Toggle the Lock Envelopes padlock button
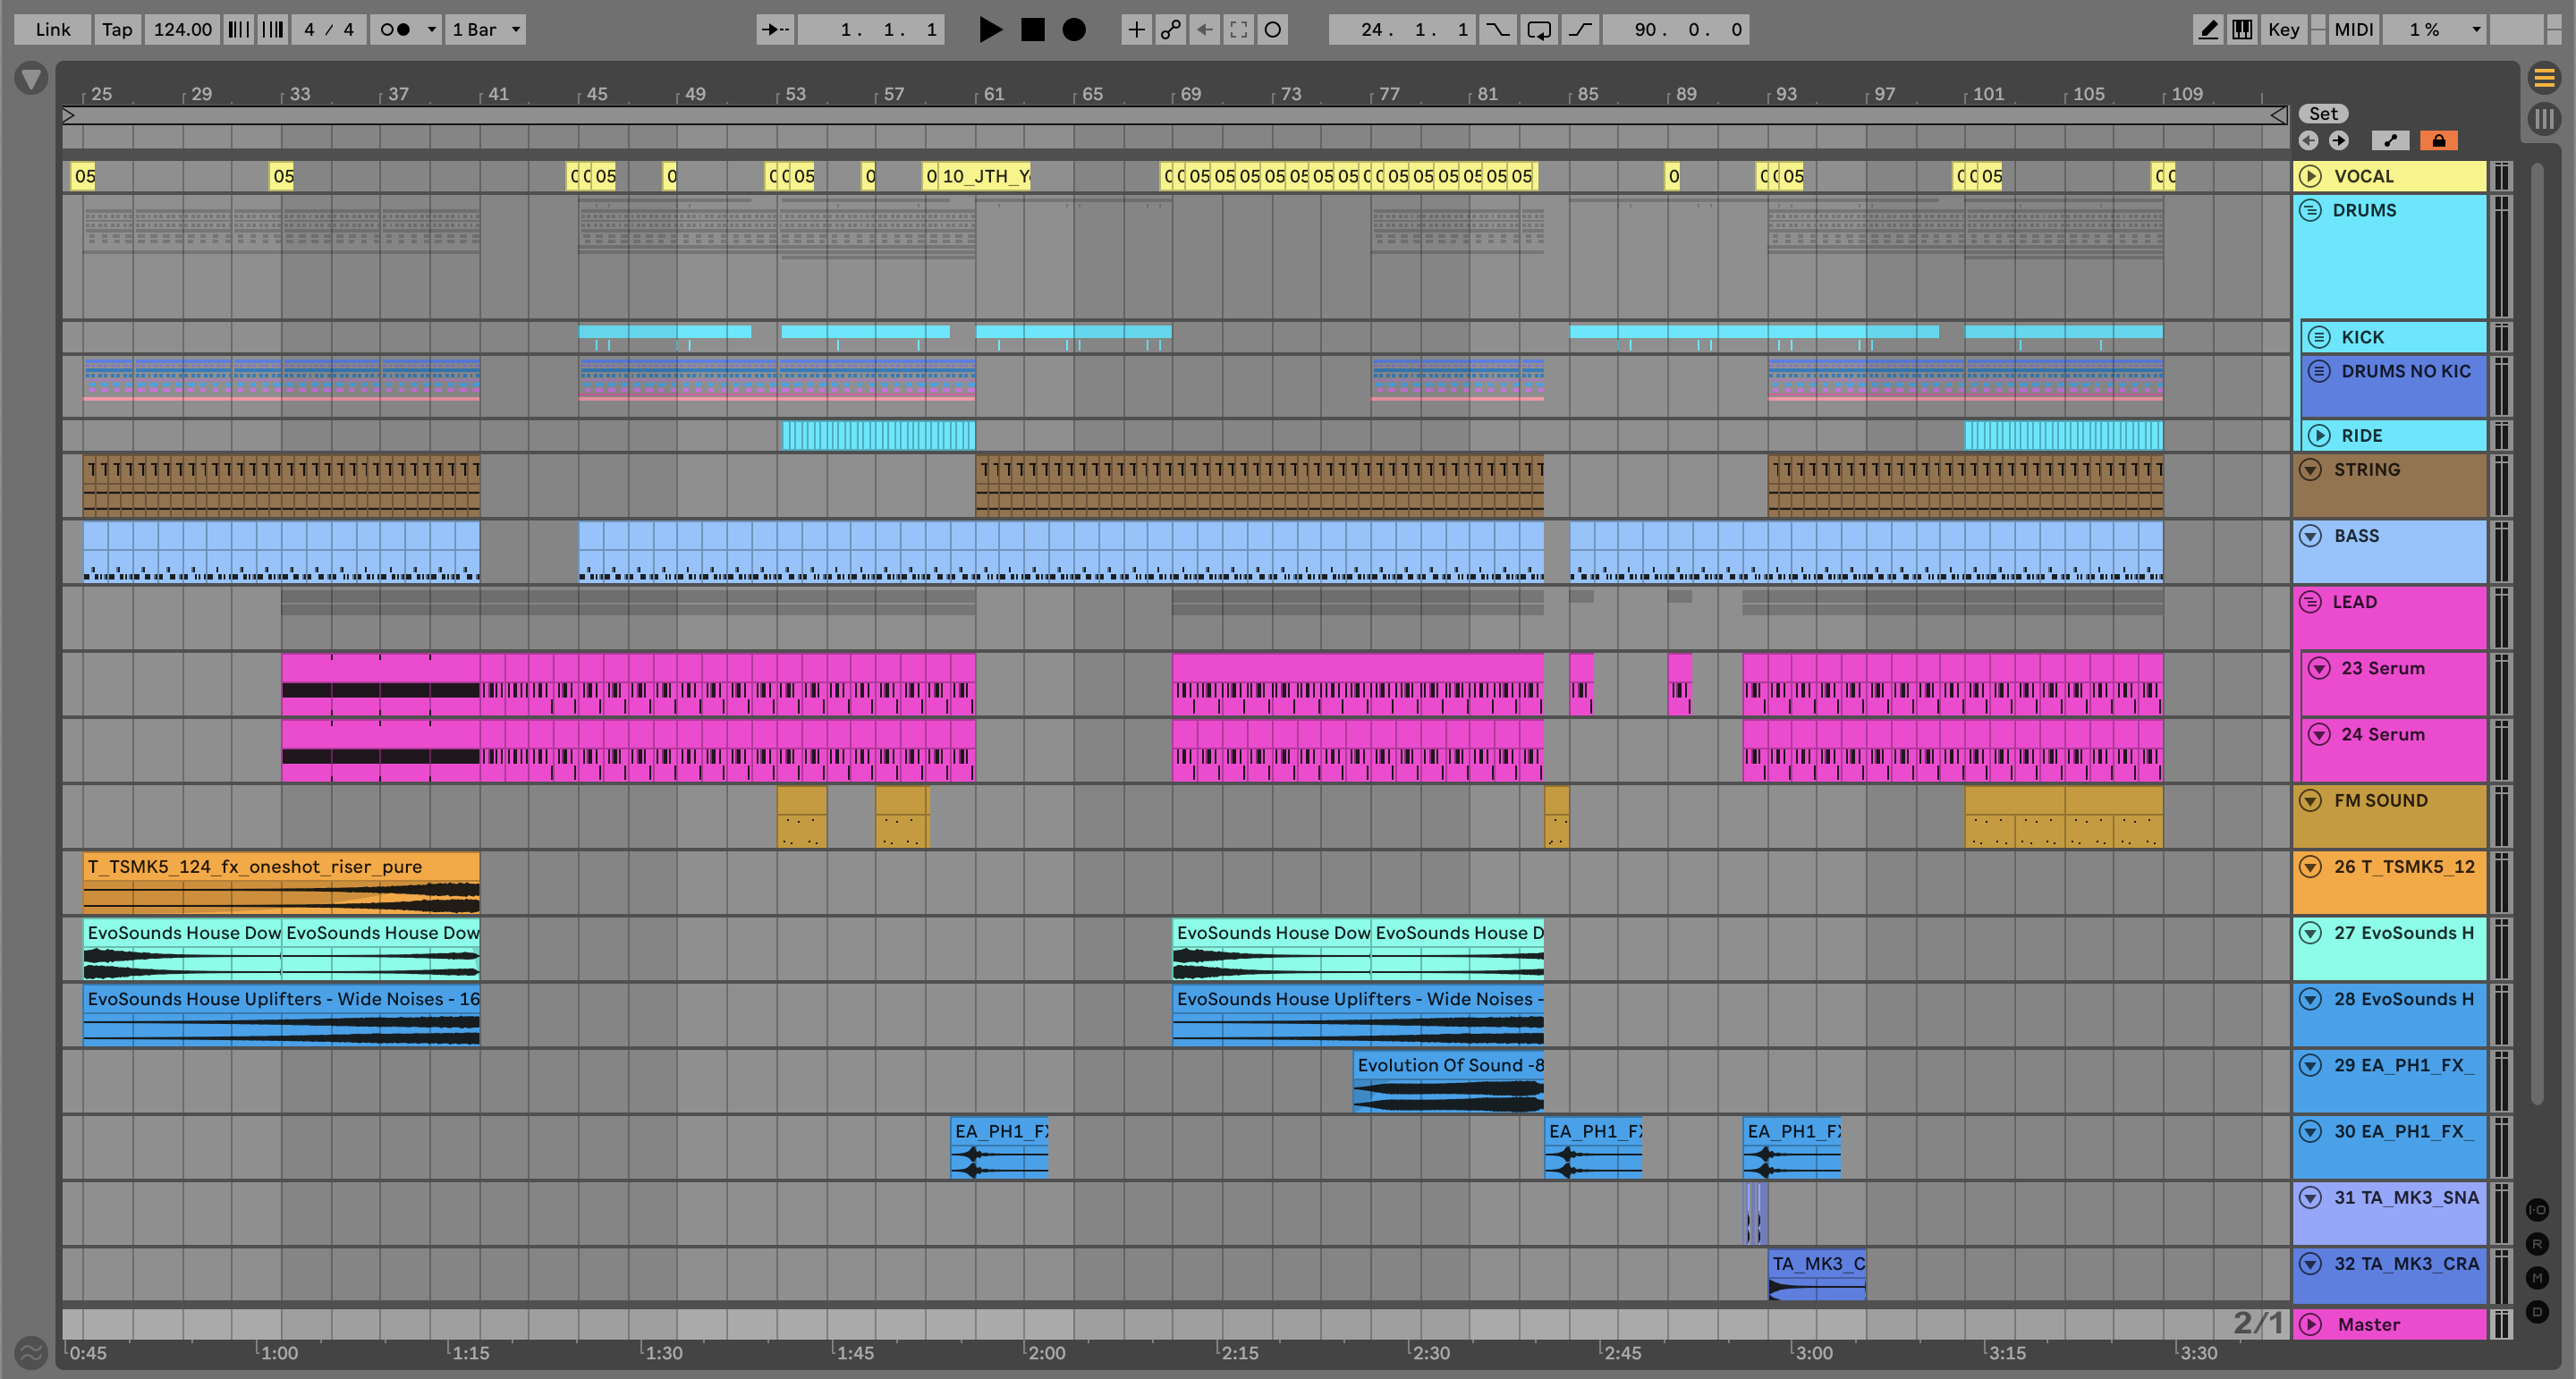The width and height of the screenshot is (2576, 1379). pos(2438,140)
